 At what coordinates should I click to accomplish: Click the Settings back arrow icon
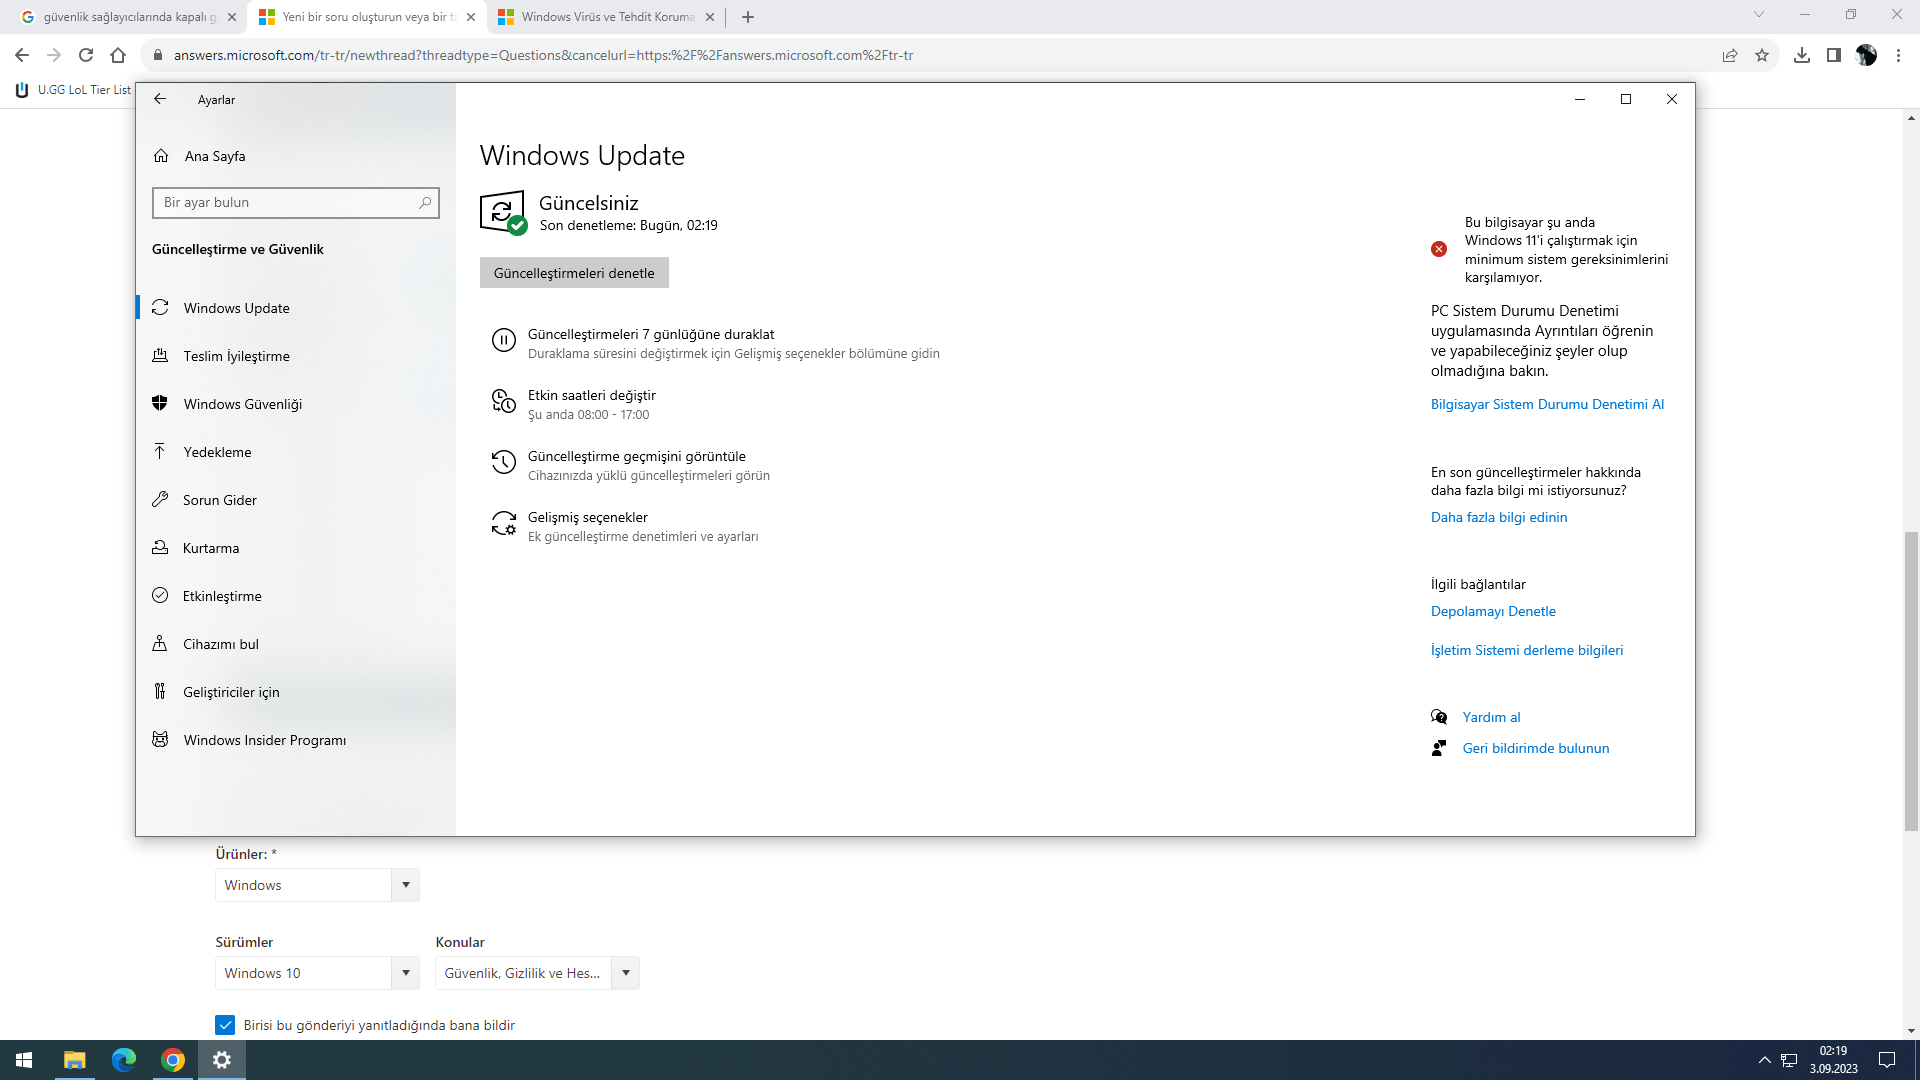click(160, 99)
